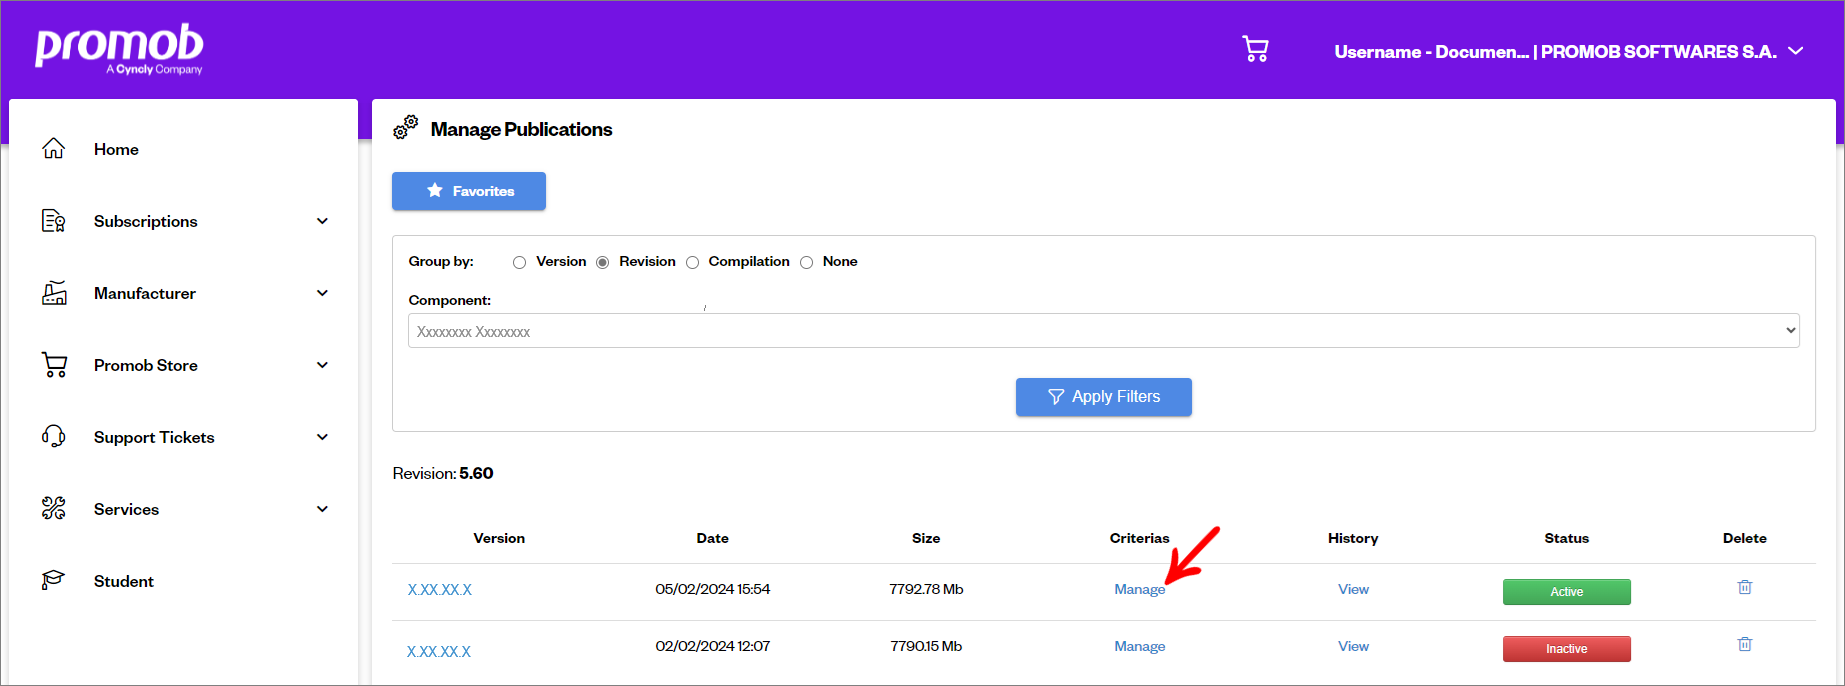Expand the Support Tickets menu chevron
Screen dimensions: 1845x686
(x=322, y=437)
